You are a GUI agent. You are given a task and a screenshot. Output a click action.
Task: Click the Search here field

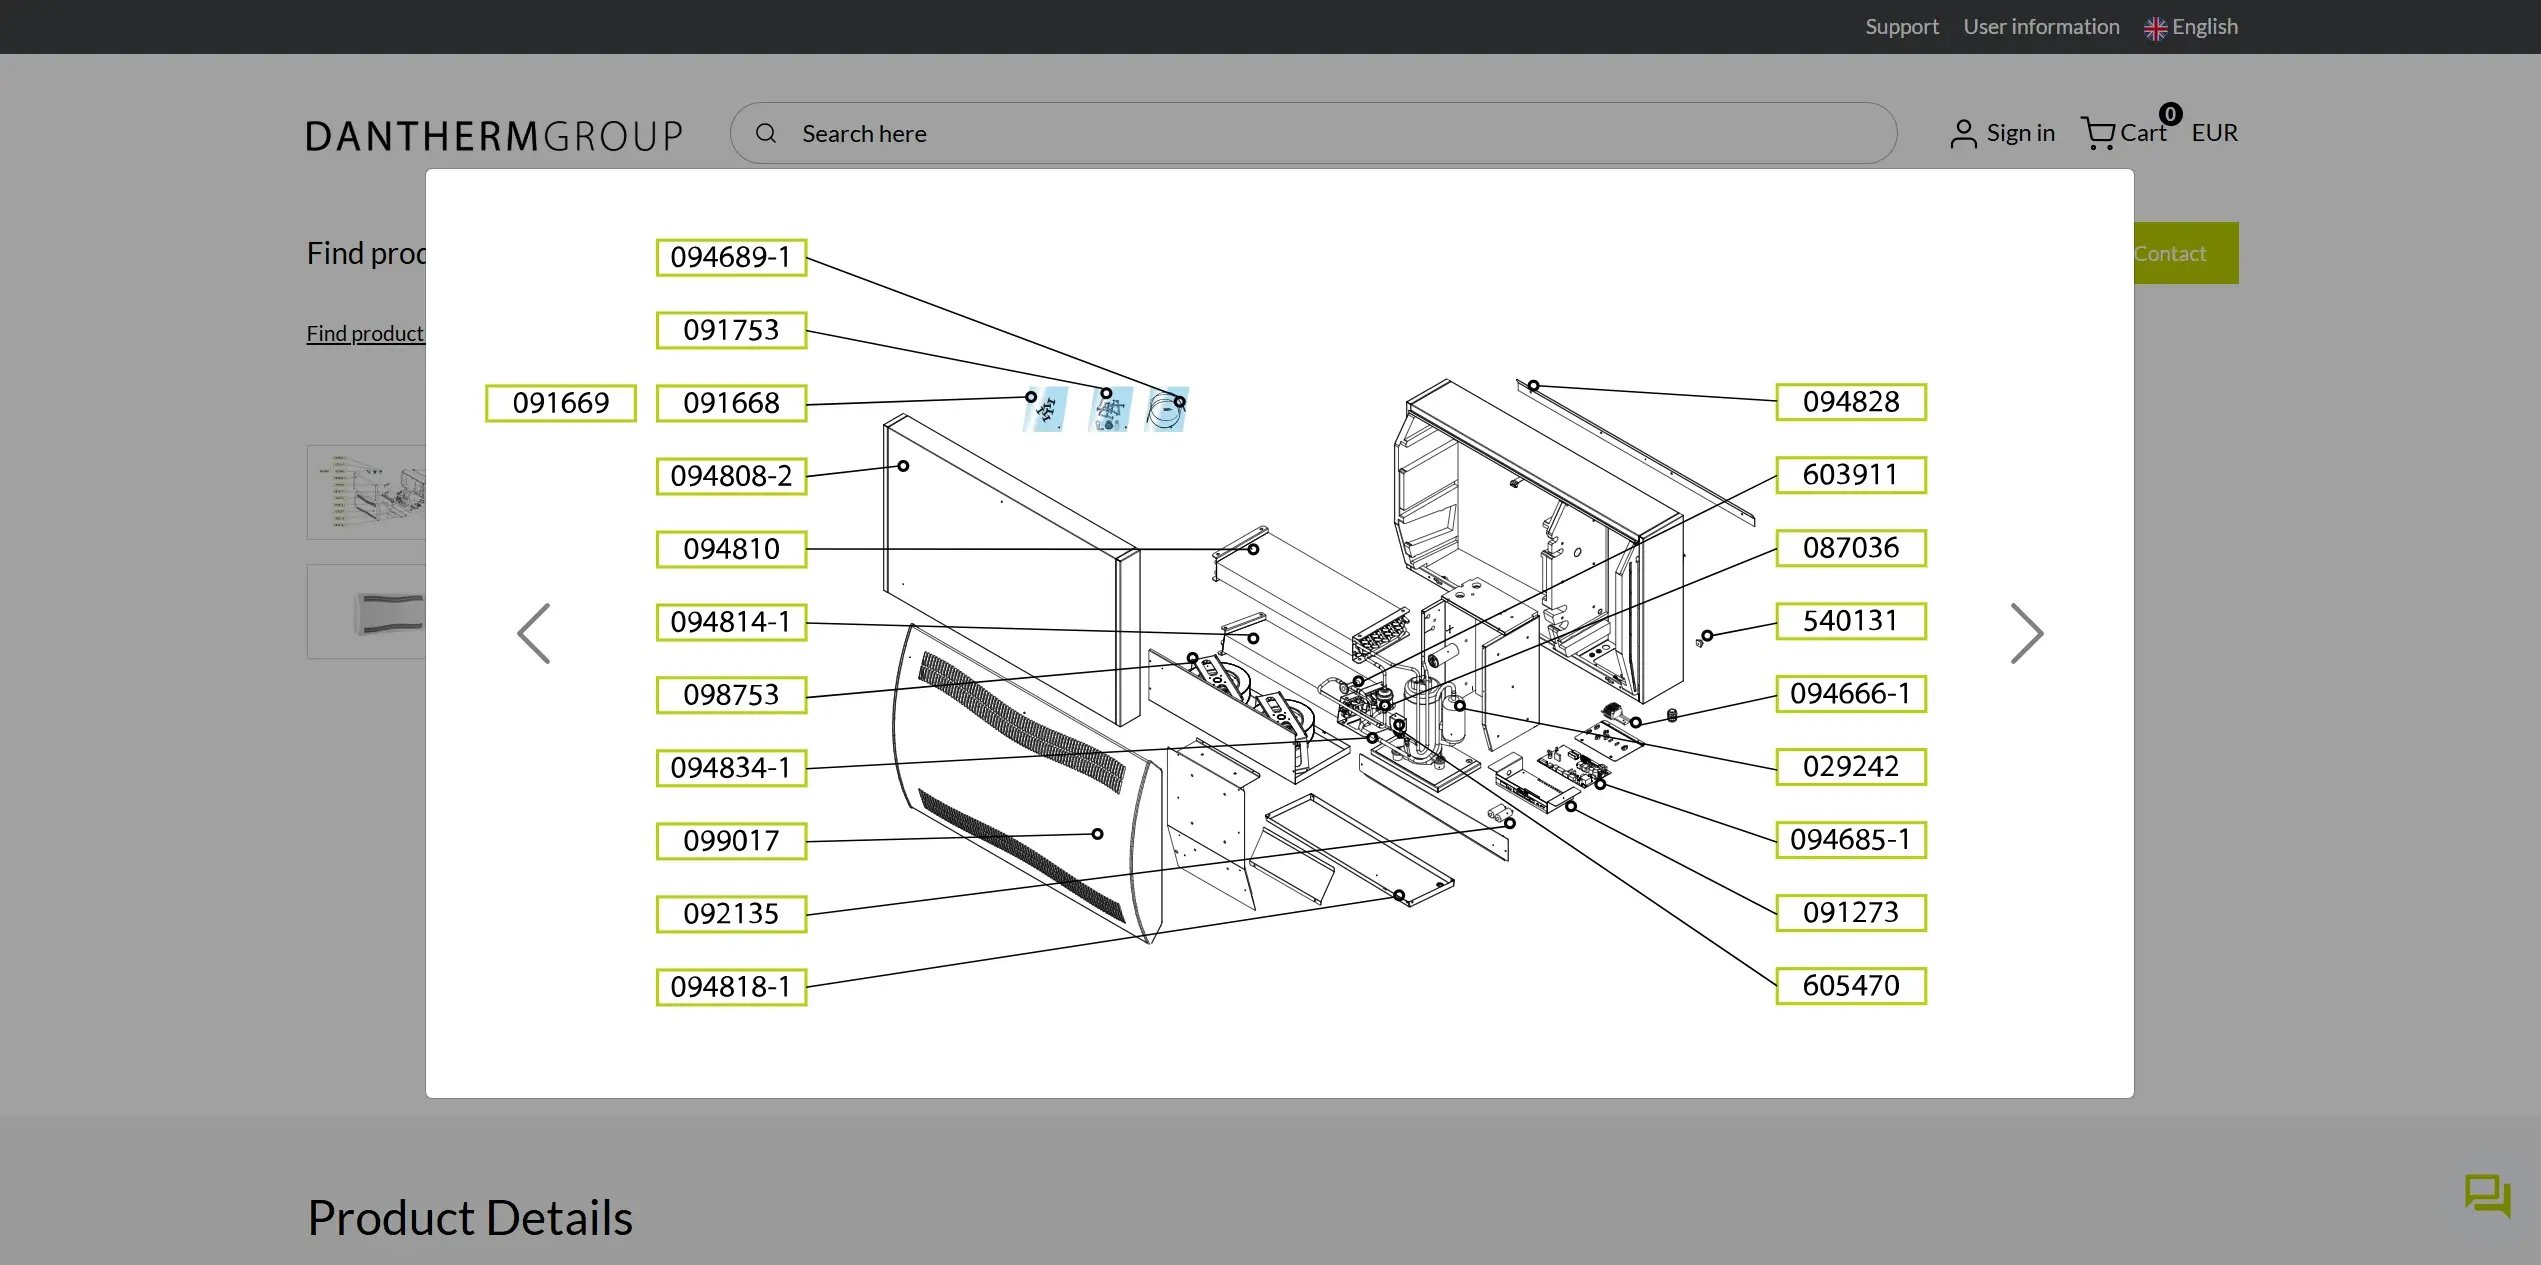pyautogui.click(x=1313, y=133)
